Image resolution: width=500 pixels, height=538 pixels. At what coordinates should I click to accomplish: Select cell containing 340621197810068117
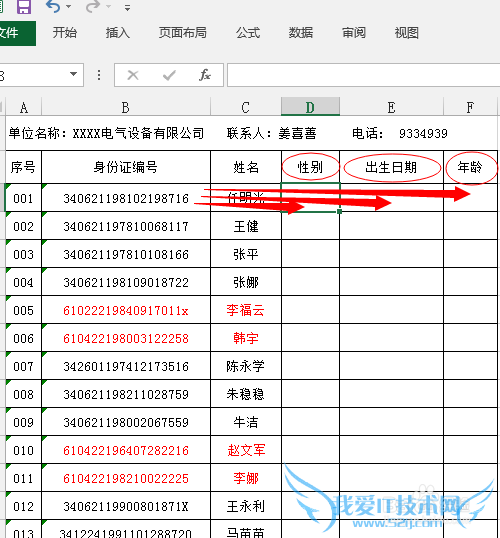pyautogui.click(x=126, y=226)
